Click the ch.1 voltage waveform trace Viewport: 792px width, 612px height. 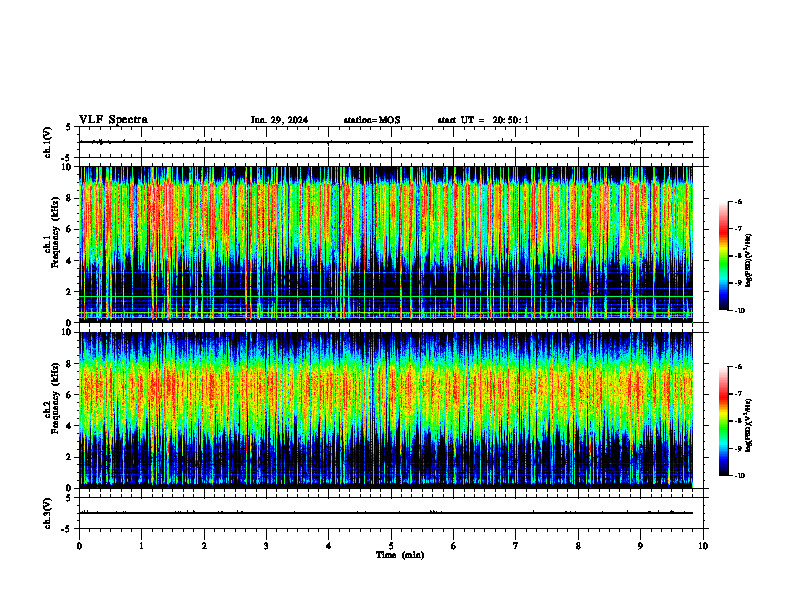coord(386,142)
